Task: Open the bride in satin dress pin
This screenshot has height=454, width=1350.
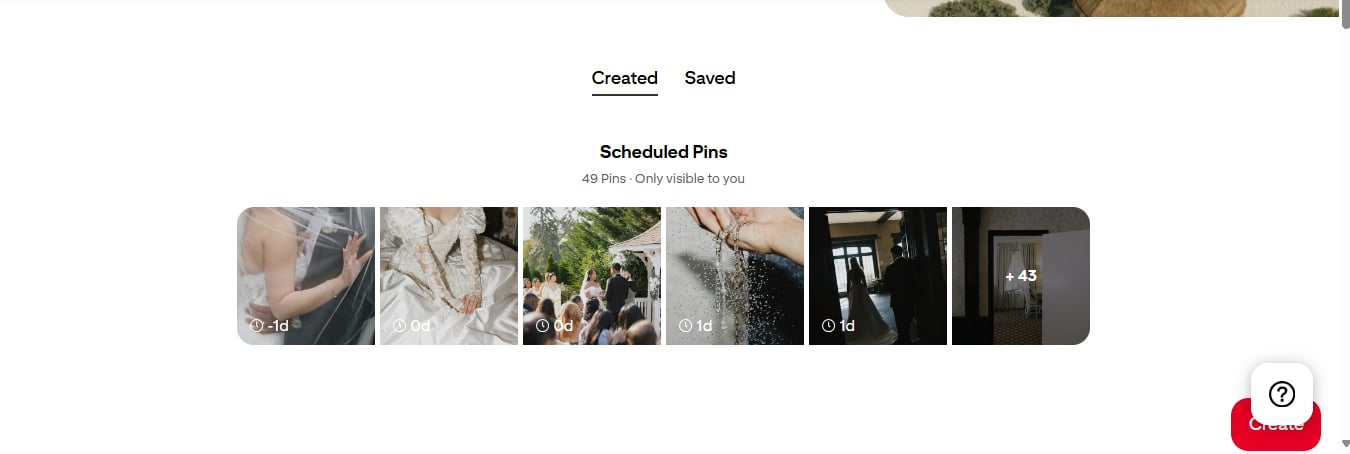Action: click(449, 276)
